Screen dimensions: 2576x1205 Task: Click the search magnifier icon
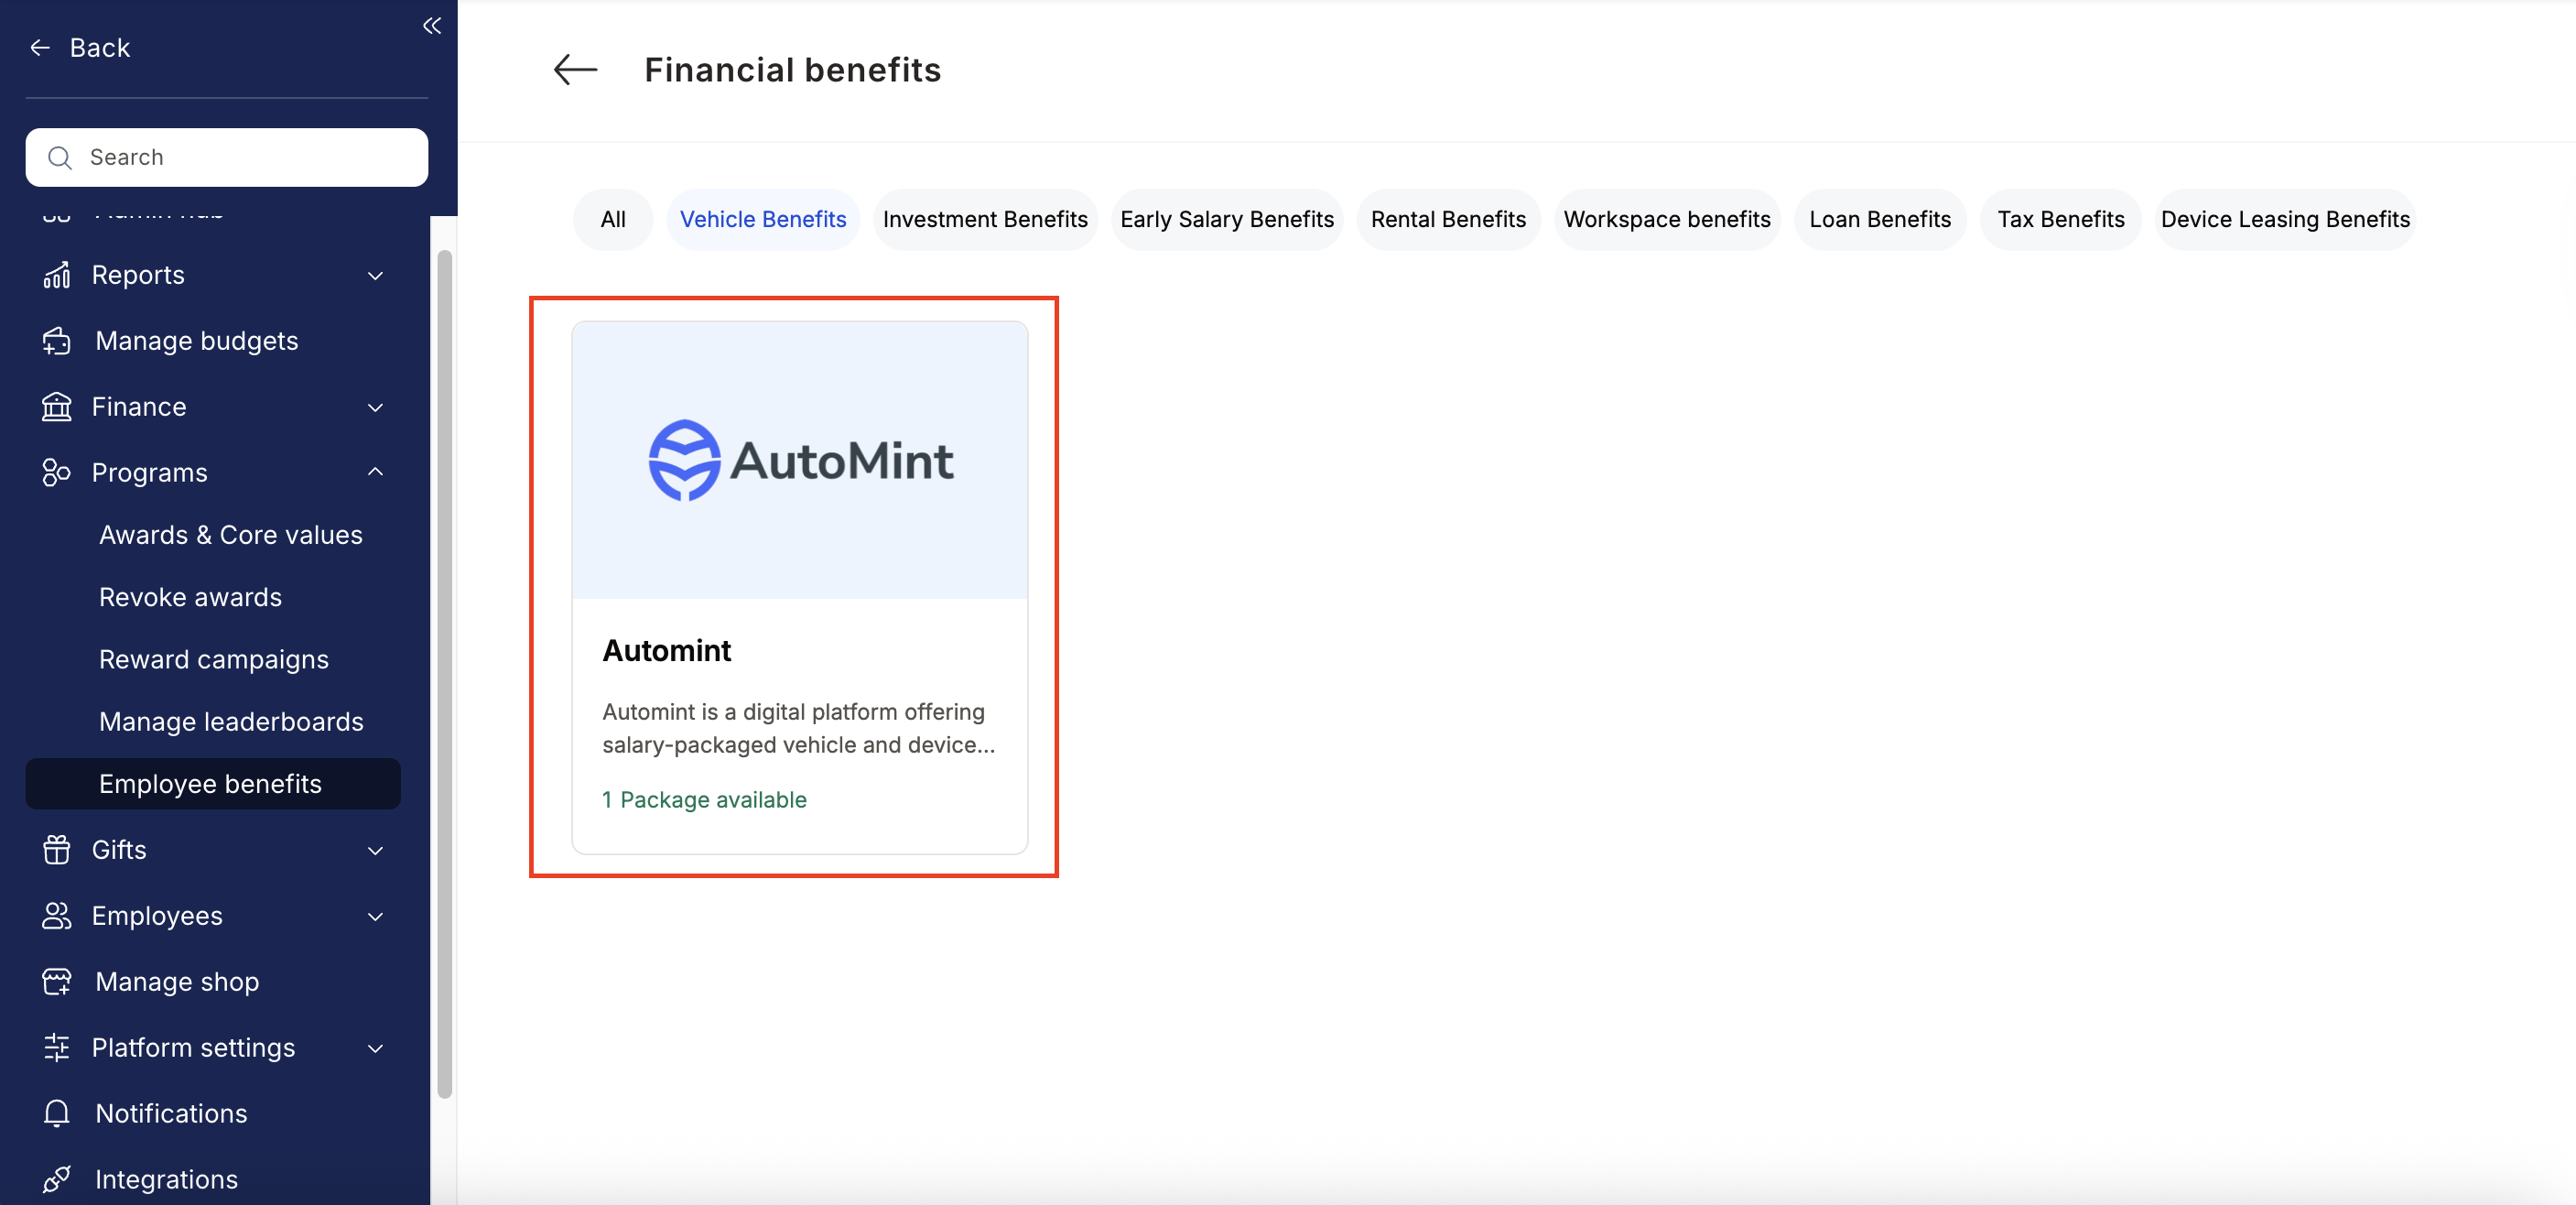[60, 157]
